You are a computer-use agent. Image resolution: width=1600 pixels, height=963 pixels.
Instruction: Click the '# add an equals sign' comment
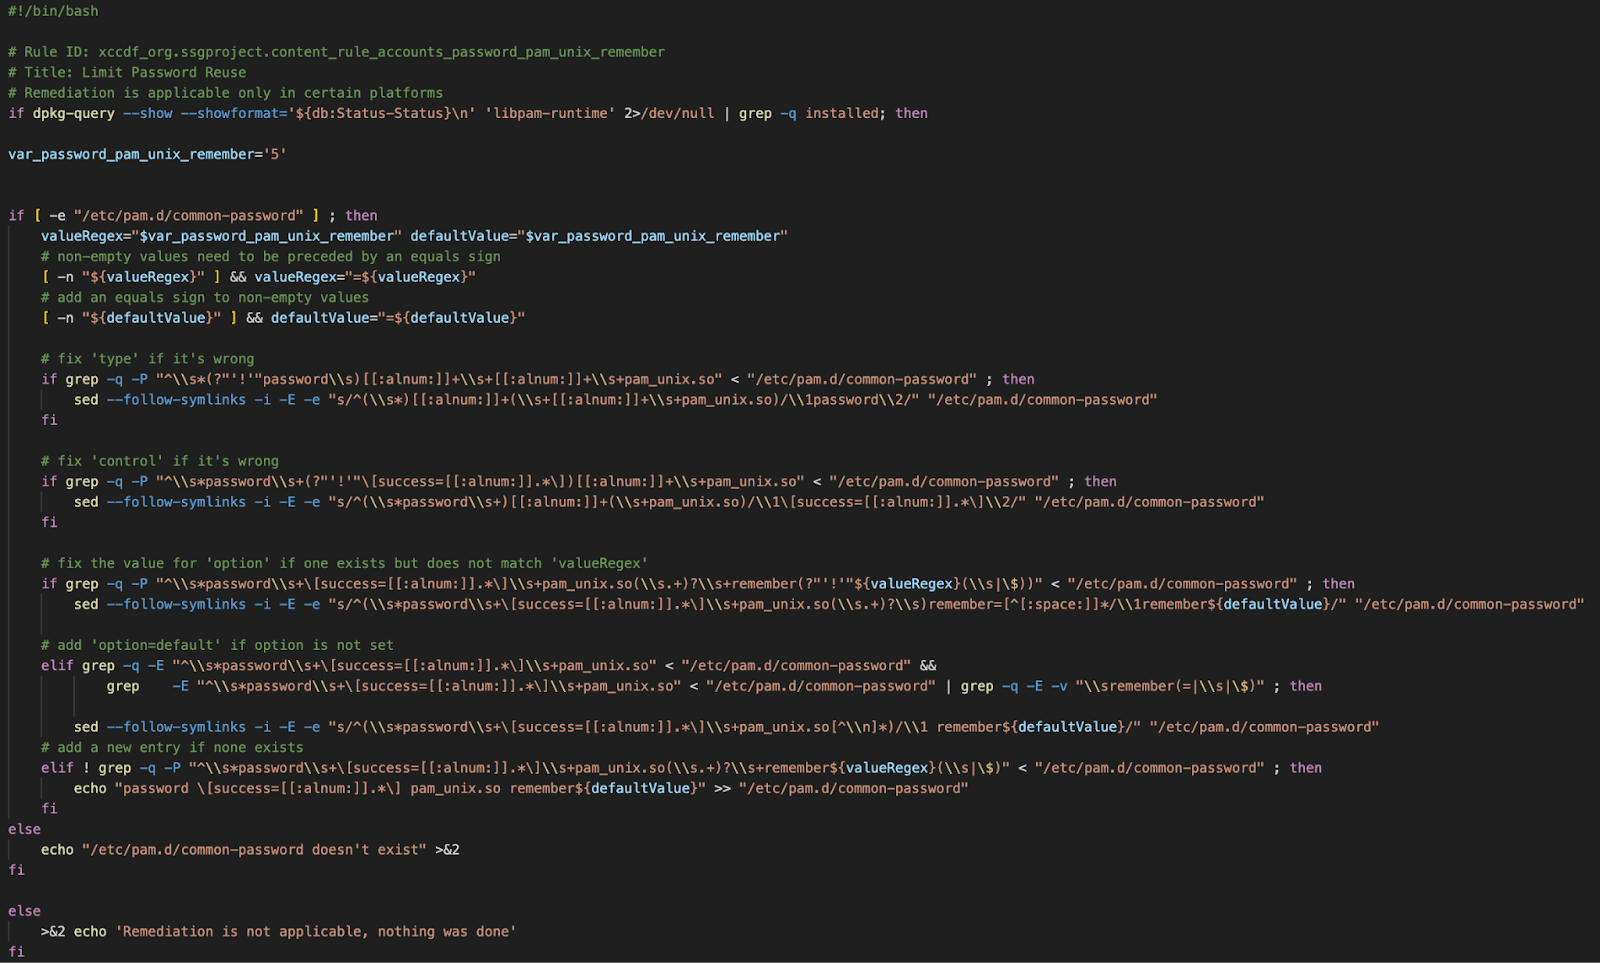point(205,297)
